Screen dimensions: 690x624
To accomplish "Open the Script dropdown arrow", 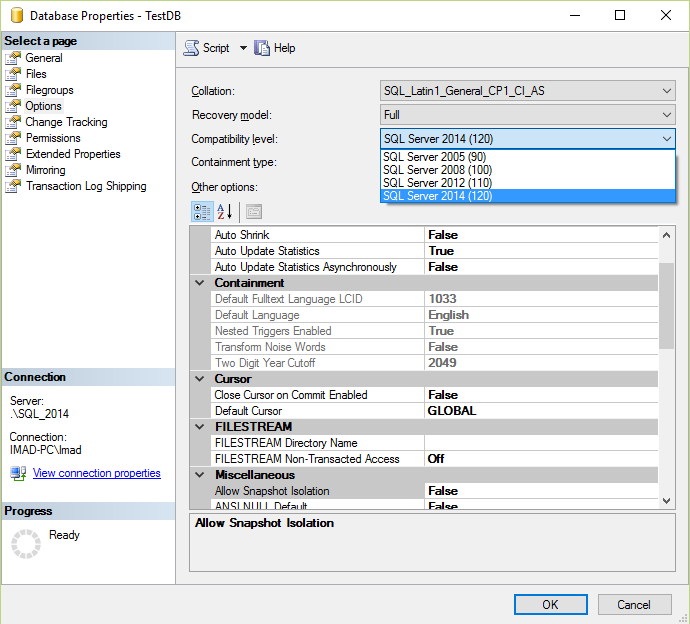I will [243, 48].
